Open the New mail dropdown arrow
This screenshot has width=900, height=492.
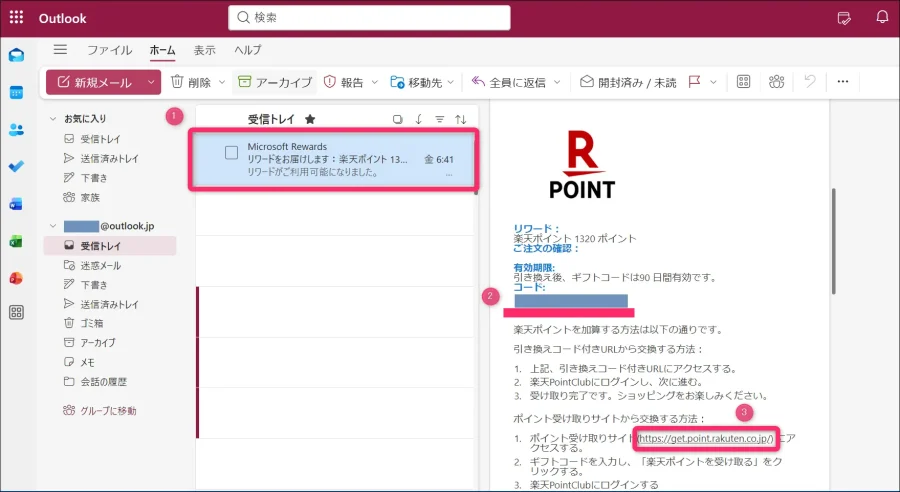coord(152,82)
